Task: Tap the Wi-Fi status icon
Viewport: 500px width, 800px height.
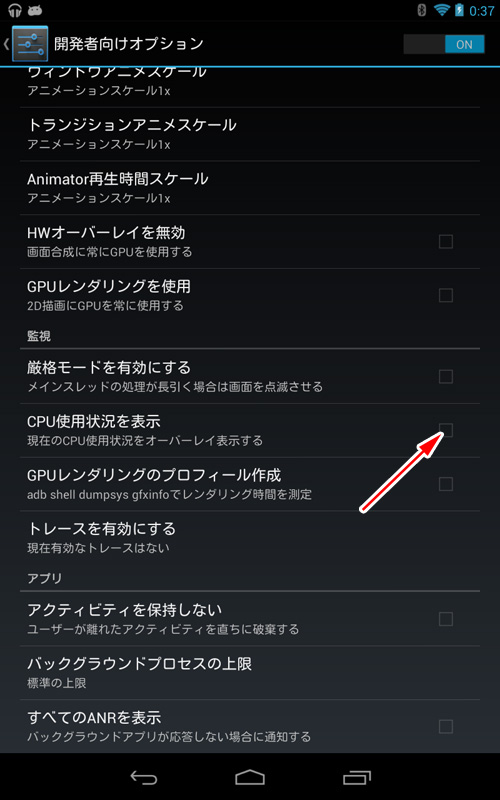Action: [441, 10]
